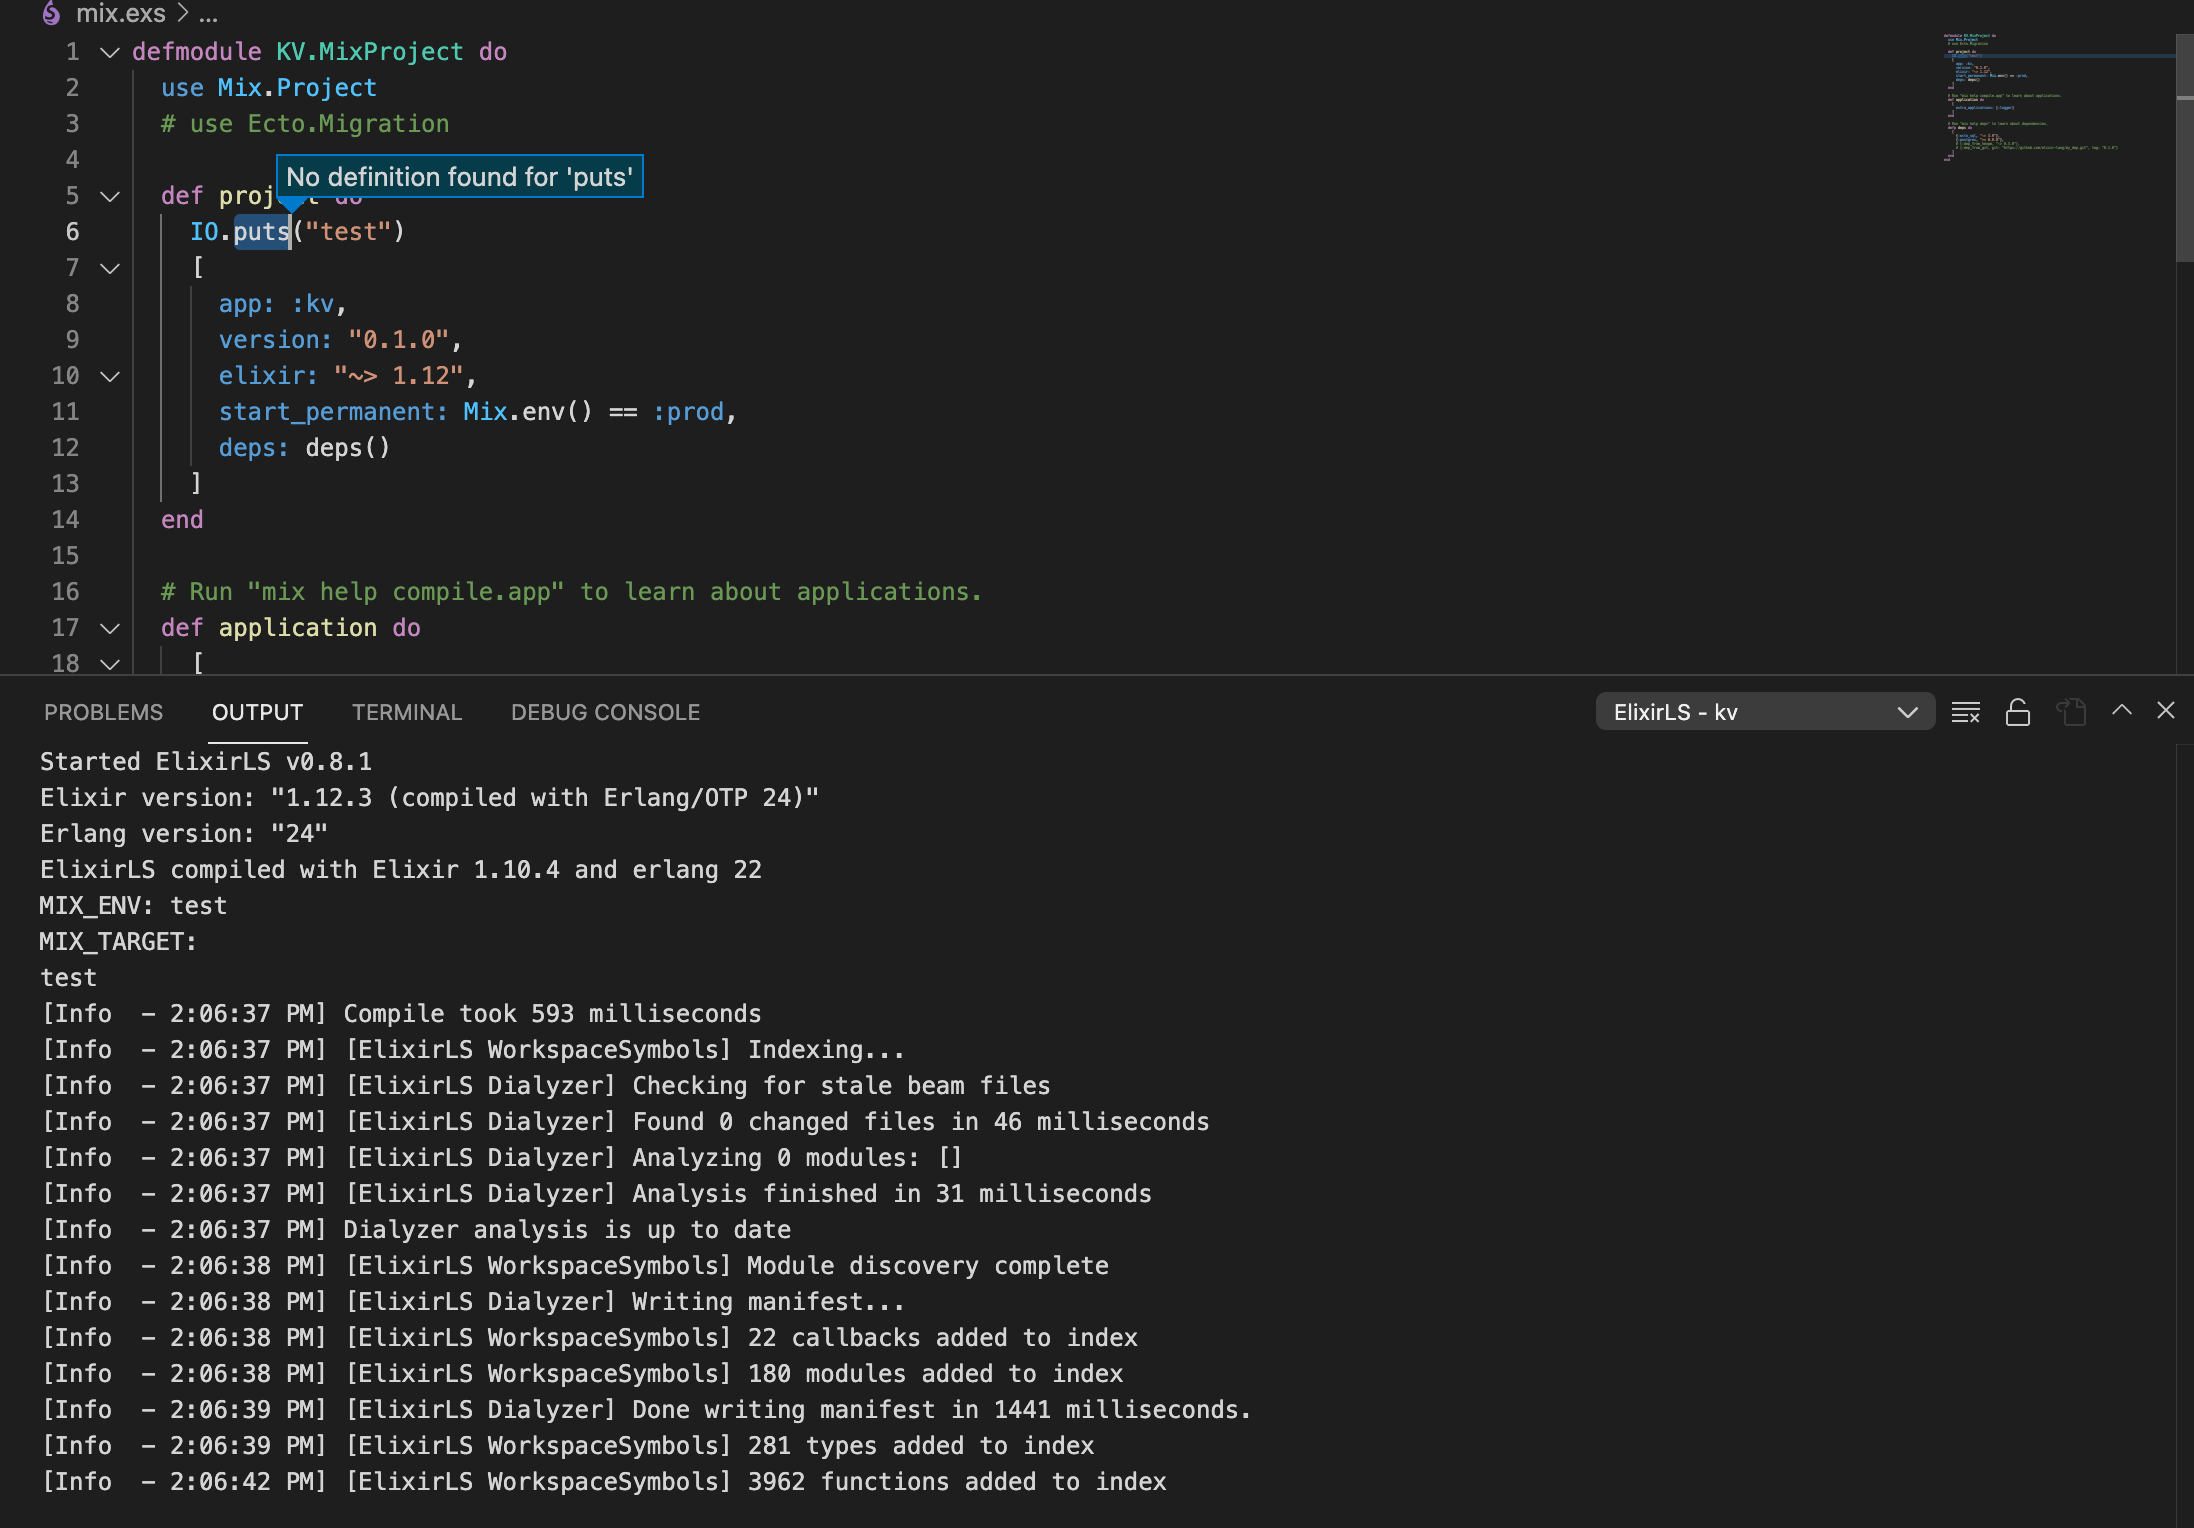
Task: Toggle the fold arrow on line 10
Action: 109,376
